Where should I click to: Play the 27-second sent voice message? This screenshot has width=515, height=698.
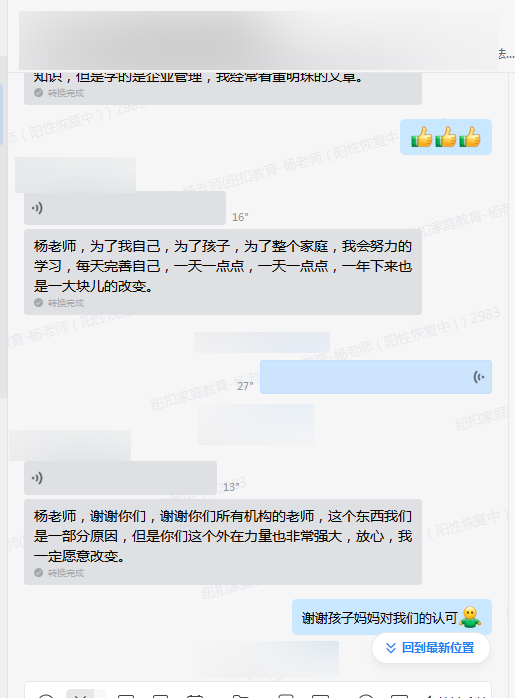(x=376, y=377)
